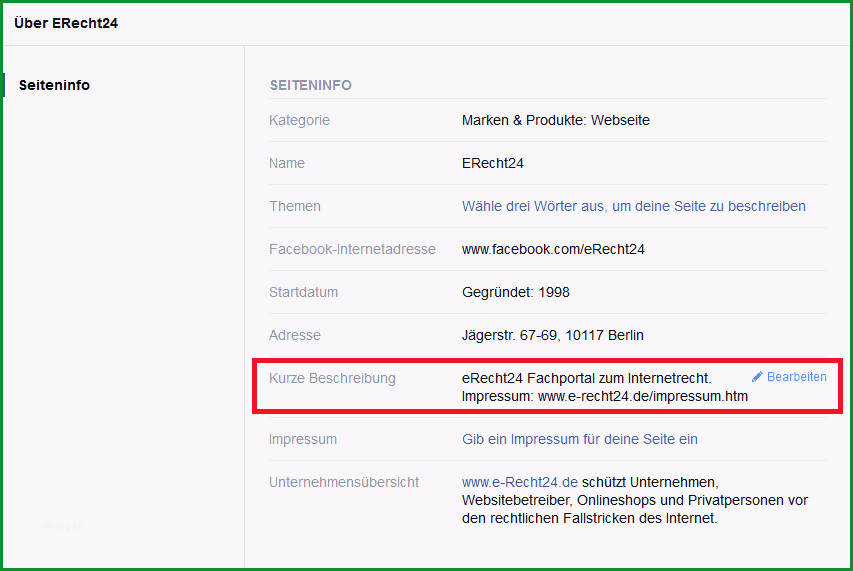The image size is (853, 571).
Task: Click the 'Über ERecht24' page heading
Action: pyautogui.click(x=66, y=23)
